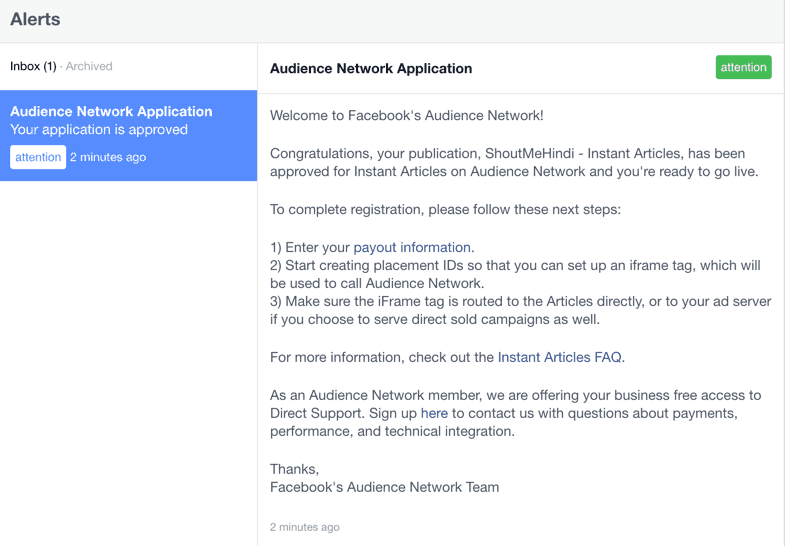Click the '2 minutes ago' timestamp in the alert list

point(108,157)
